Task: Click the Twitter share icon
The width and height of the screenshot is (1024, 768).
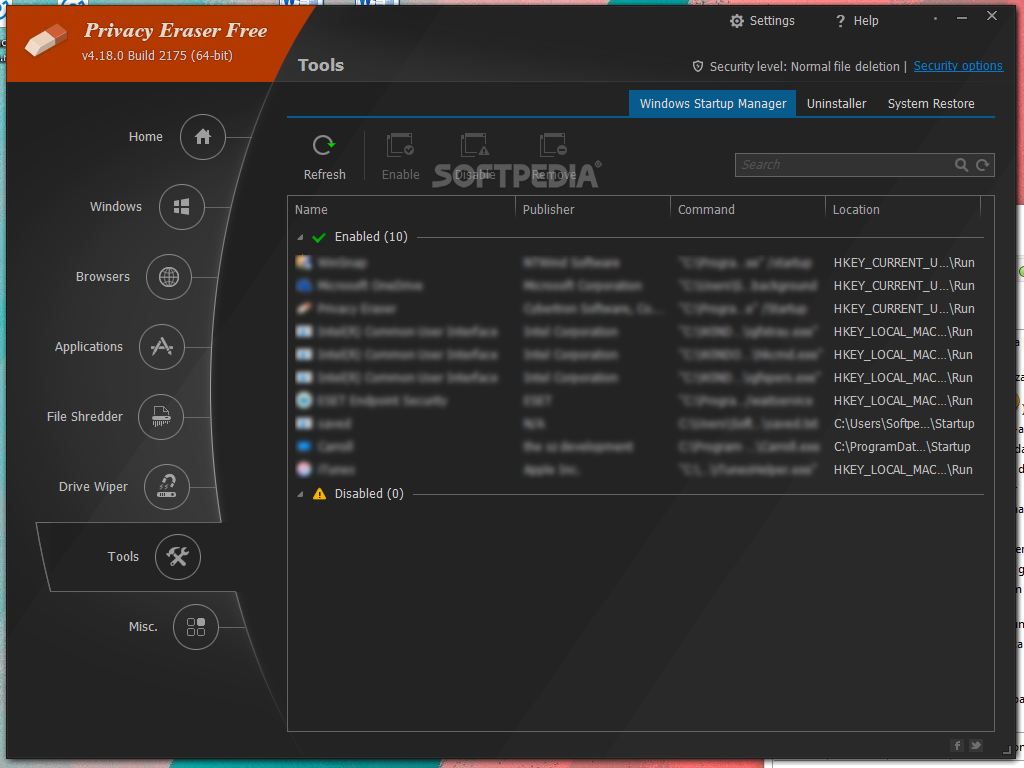Action: point(976,745)
